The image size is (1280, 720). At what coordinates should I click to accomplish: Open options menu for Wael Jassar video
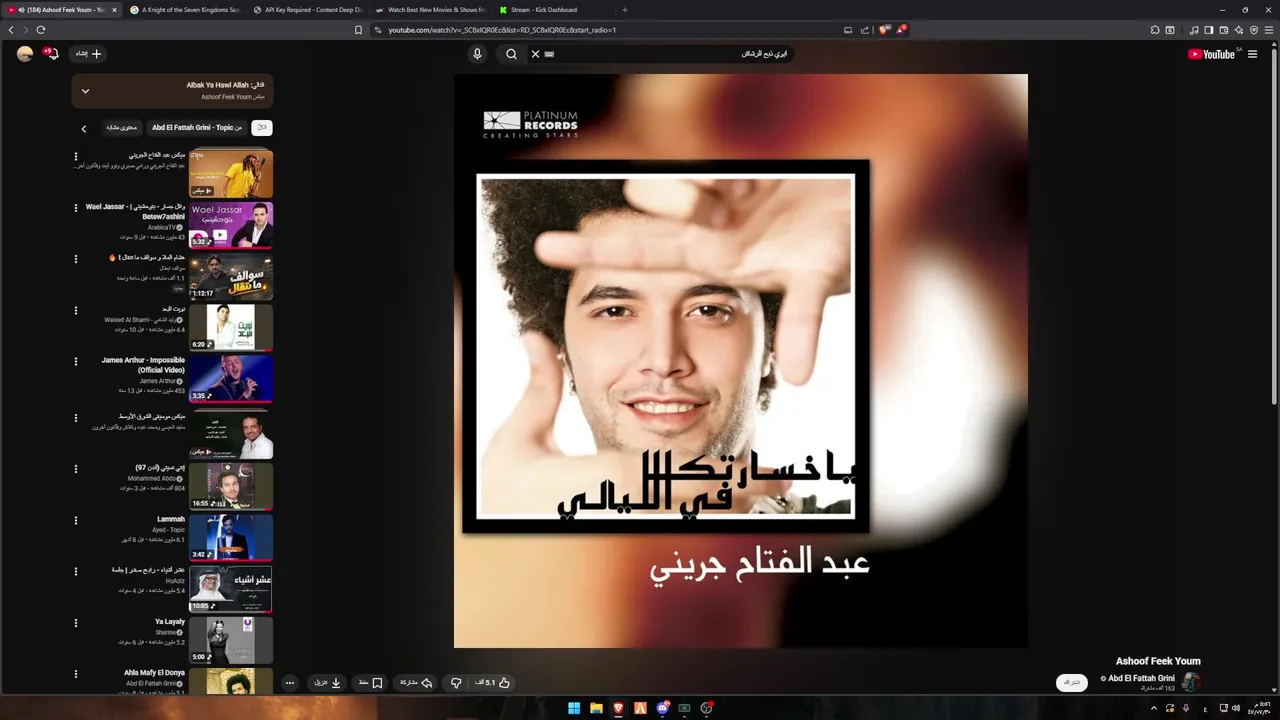point(75,208)
